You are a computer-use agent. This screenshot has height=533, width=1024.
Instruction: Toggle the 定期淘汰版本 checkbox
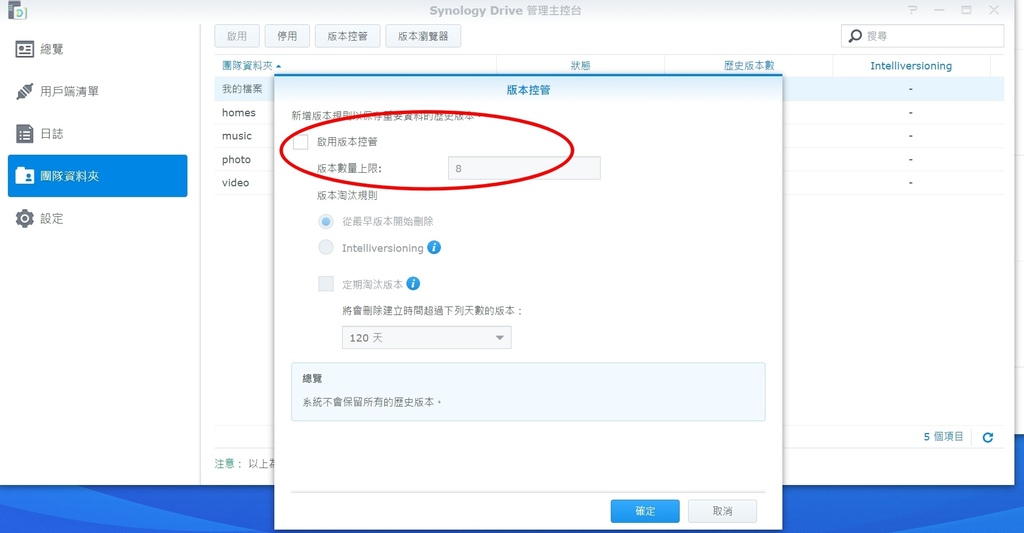(x=326, y=283)
